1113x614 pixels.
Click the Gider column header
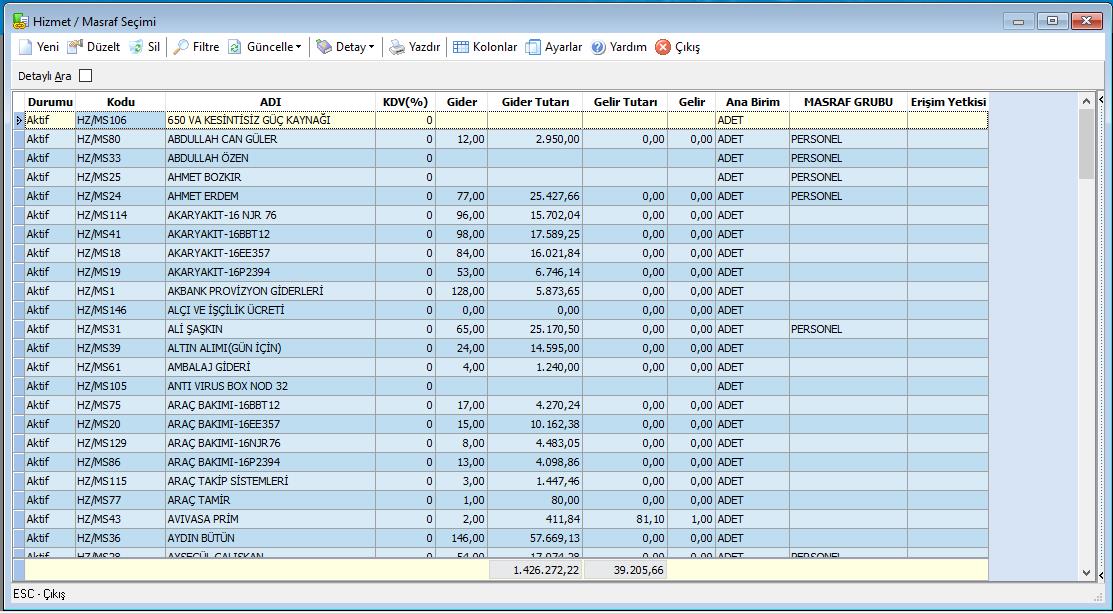coord(461,102)
